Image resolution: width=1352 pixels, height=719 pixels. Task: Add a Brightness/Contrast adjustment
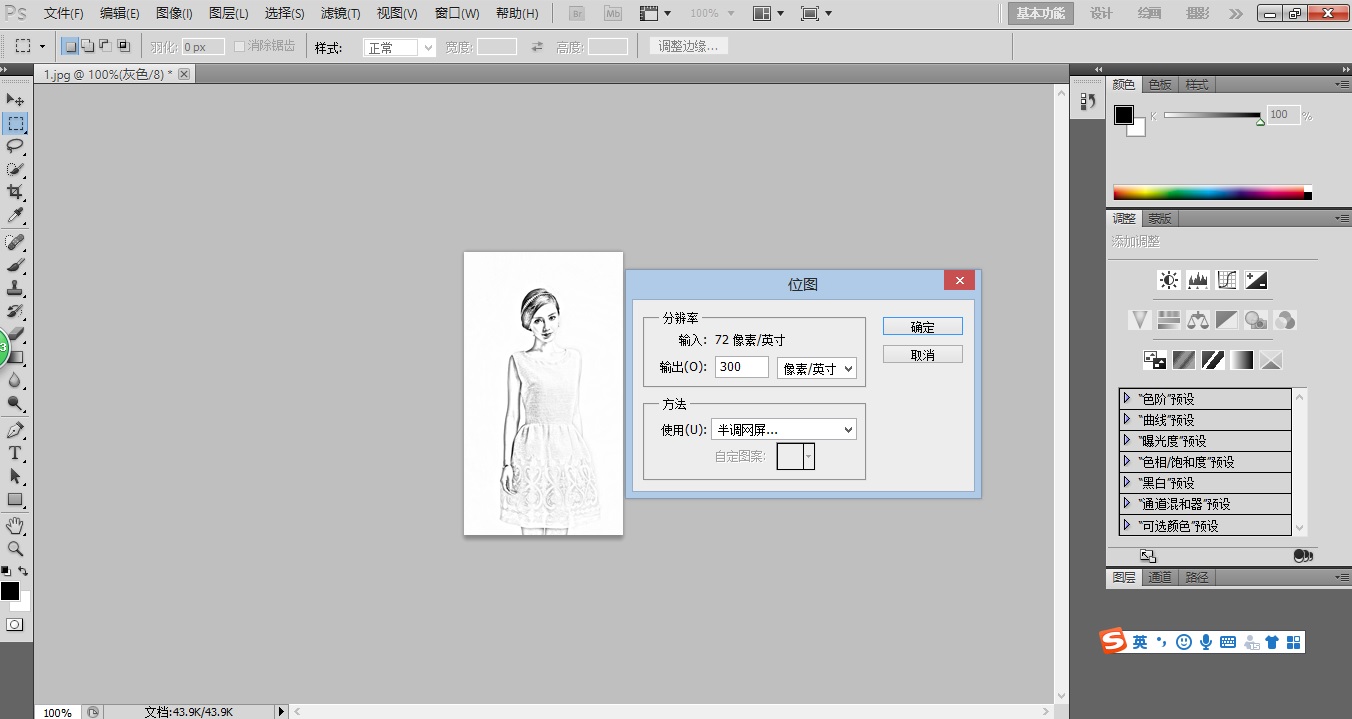coord(1168,280)
